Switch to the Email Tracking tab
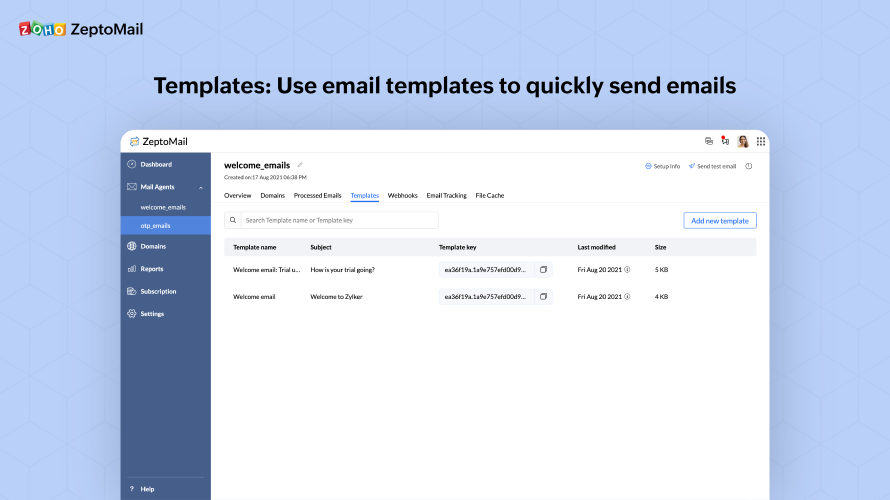890x500 pixels. click(446, 195)
